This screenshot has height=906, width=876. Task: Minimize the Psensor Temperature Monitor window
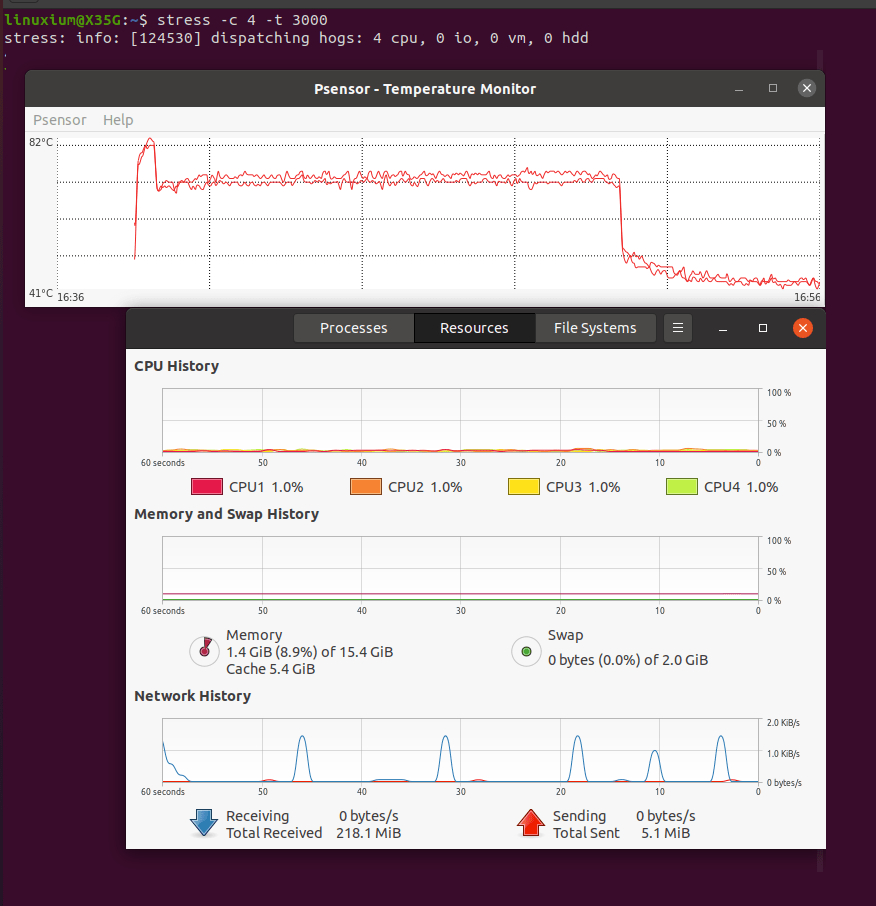738,88
